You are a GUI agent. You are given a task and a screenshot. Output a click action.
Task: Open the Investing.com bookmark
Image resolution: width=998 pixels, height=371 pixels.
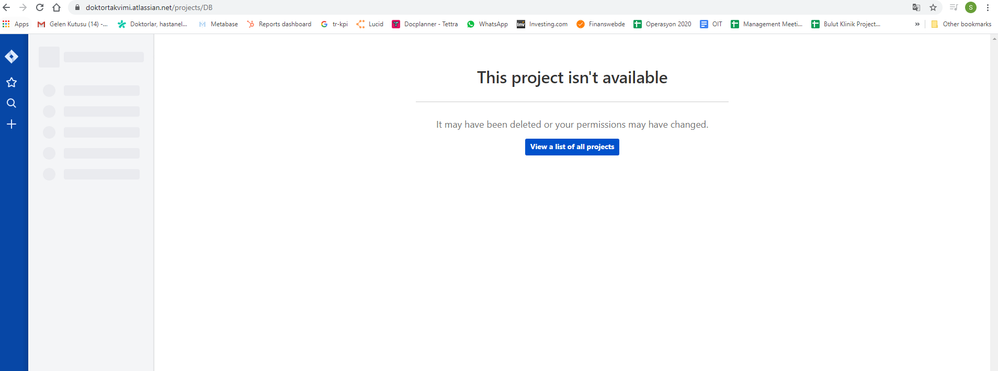[x=542, y=24]
